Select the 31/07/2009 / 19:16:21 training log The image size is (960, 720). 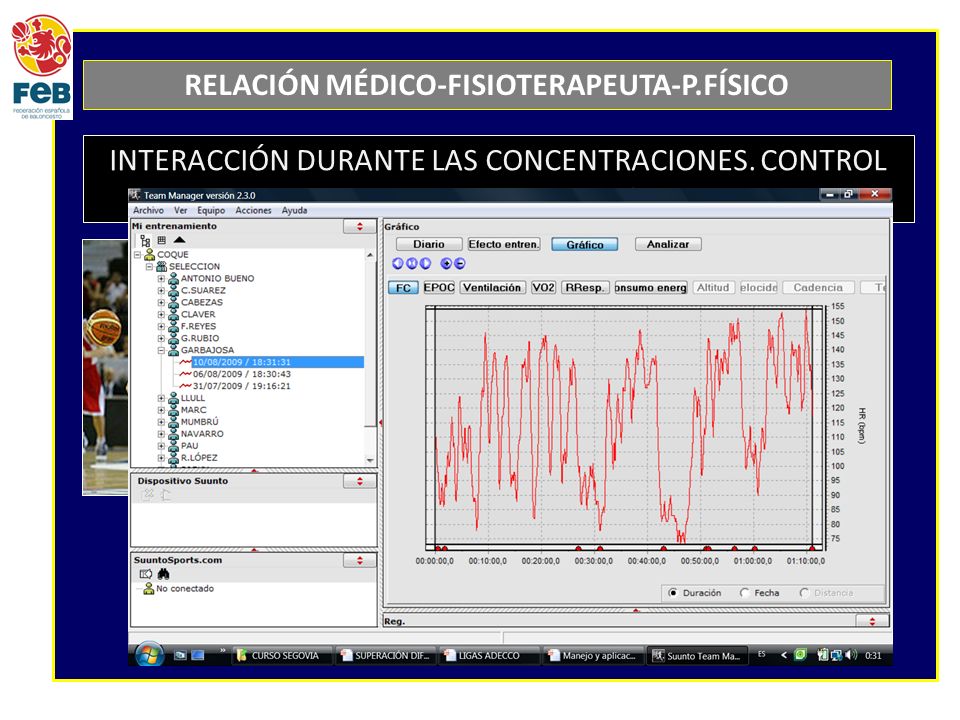tap(242, 386)
